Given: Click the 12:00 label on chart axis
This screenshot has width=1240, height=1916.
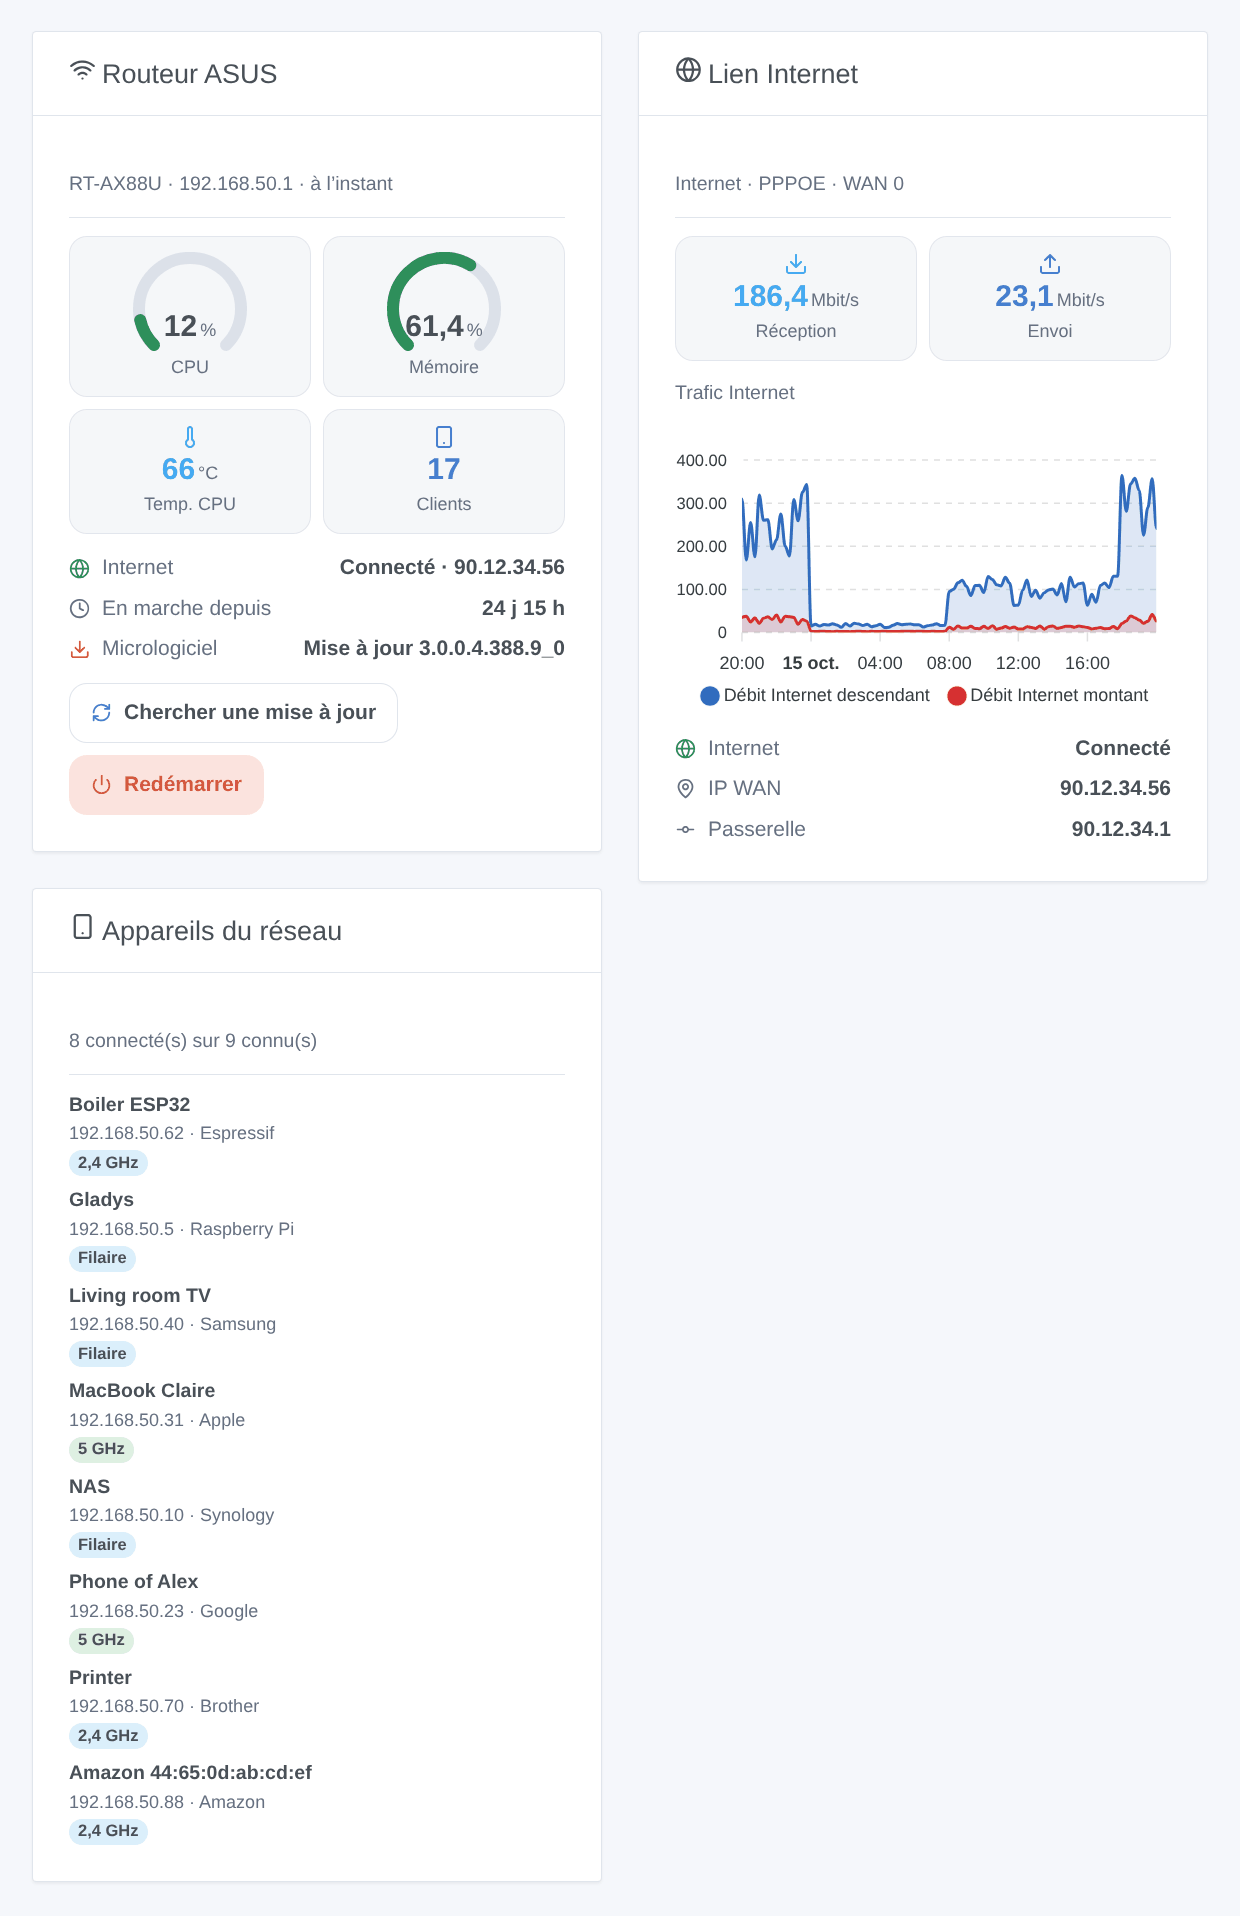Looking at the screenshot, I should [x=1018, y=663].
